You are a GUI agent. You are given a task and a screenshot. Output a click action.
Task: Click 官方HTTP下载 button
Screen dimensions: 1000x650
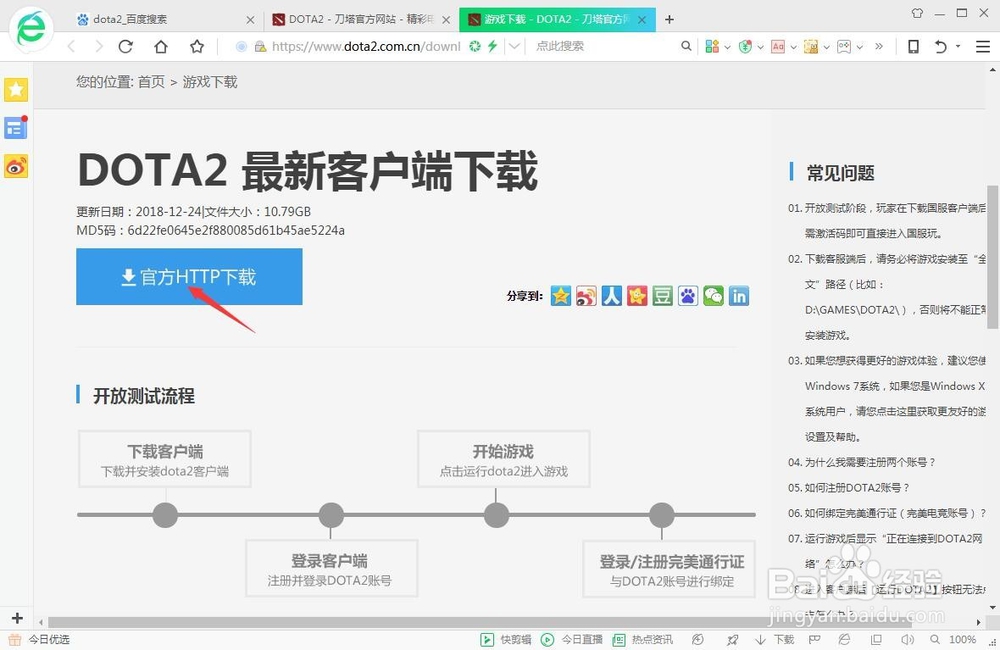pos(189,277)
